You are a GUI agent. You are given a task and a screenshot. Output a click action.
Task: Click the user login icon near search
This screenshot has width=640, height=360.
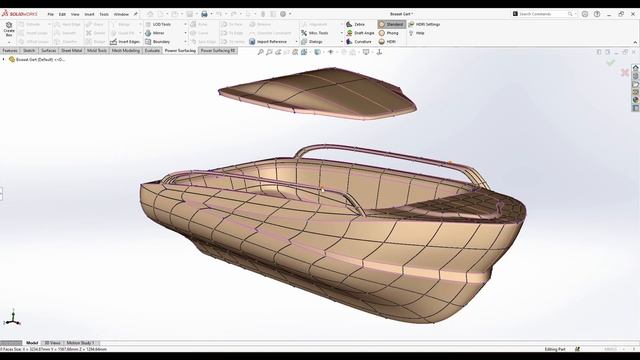tap(585, 14)
